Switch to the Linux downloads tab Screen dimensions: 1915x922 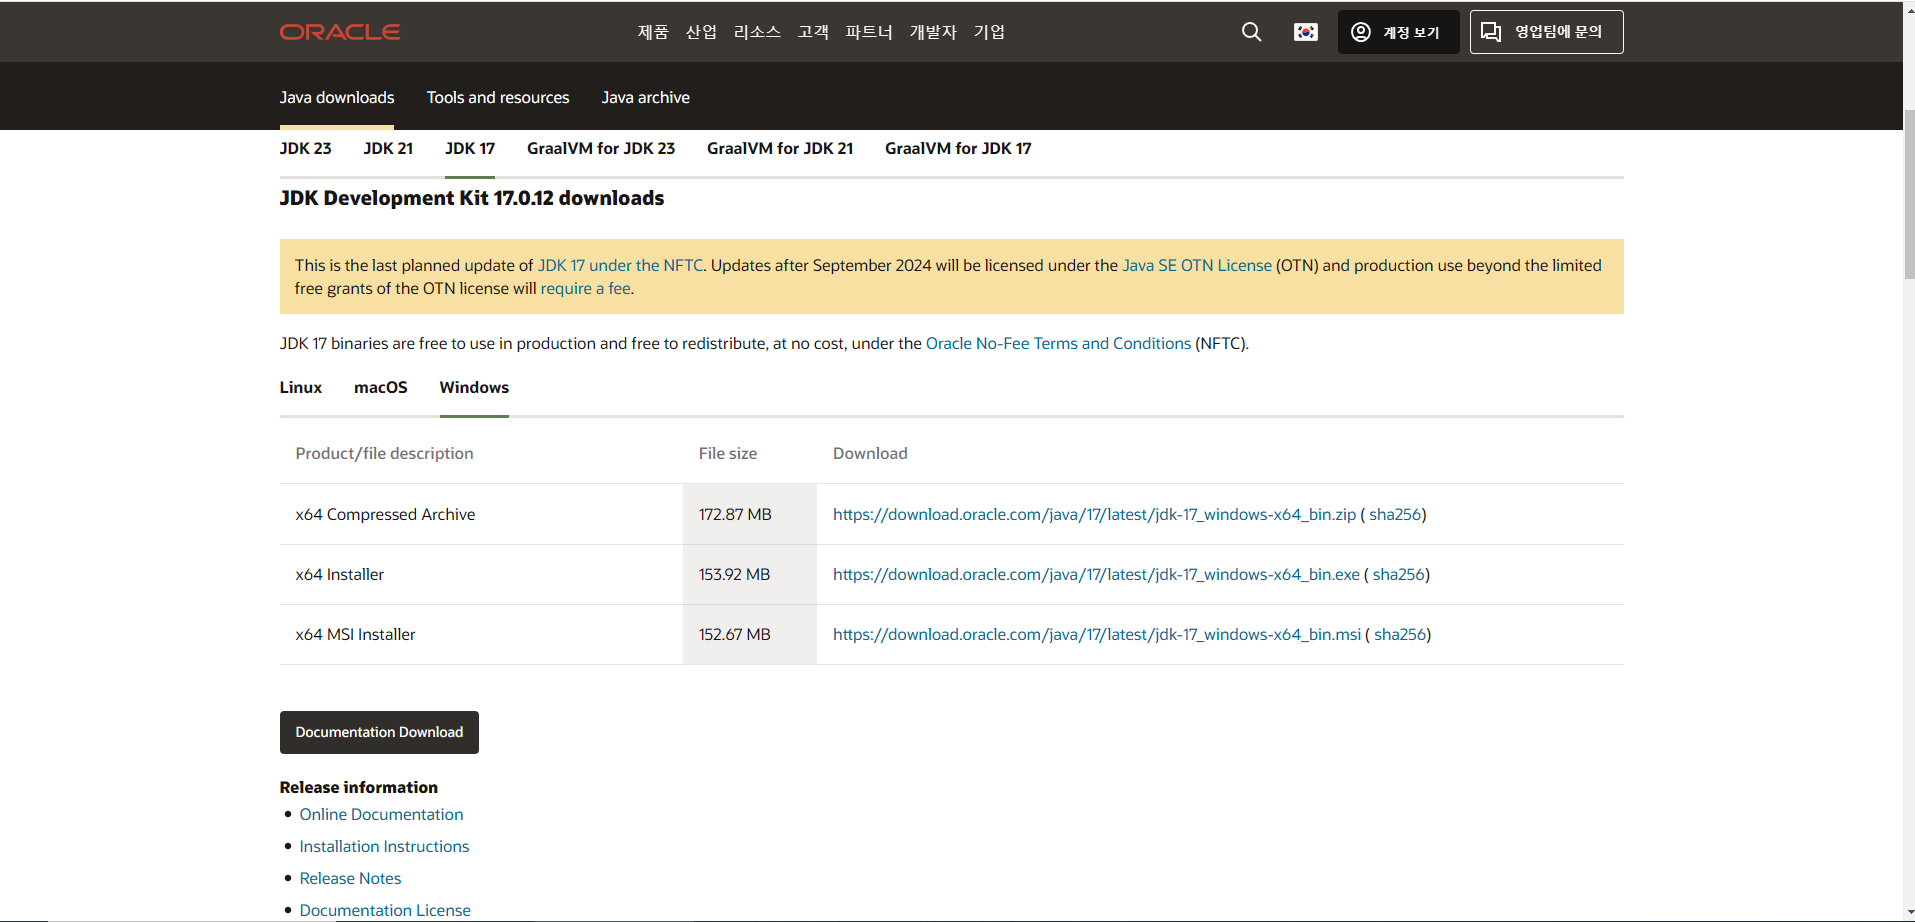pyautogui.click(x=301, y=387)
